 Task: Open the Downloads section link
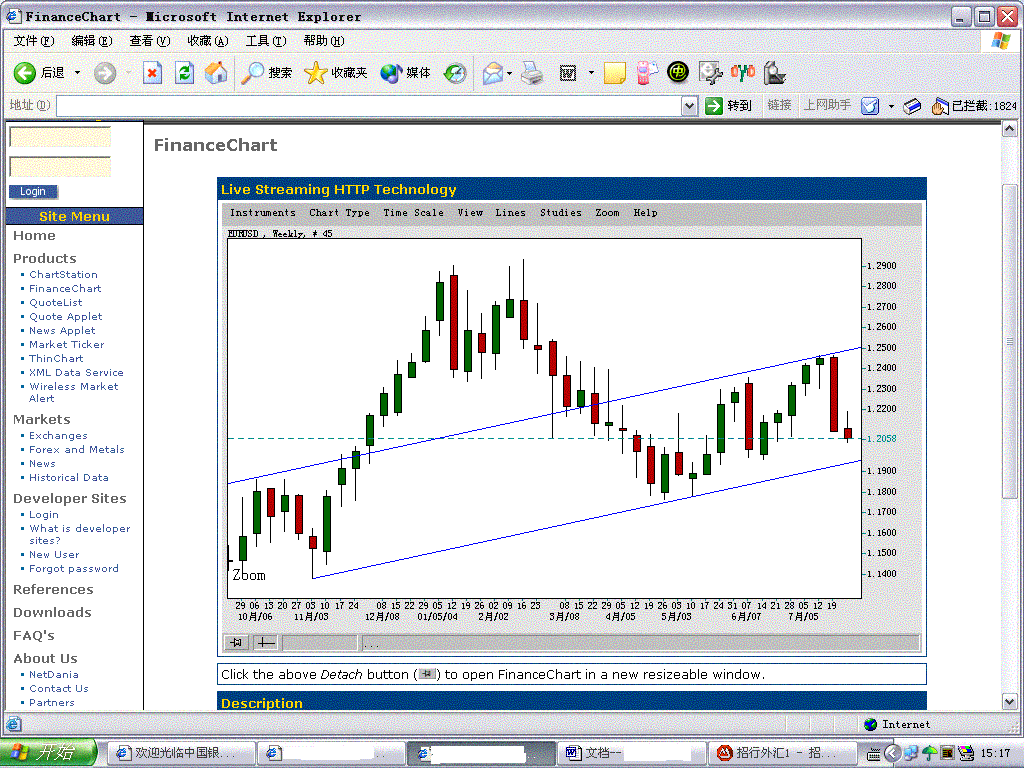pyautogui.click(x=52, y=613)
